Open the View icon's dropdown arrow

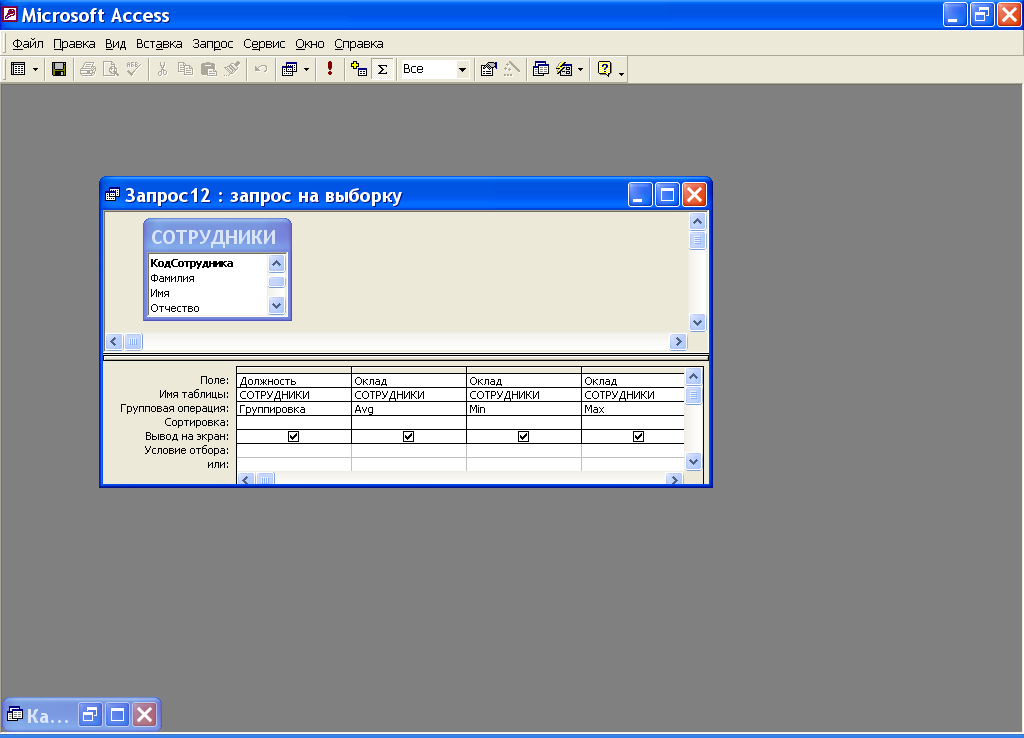35,69
